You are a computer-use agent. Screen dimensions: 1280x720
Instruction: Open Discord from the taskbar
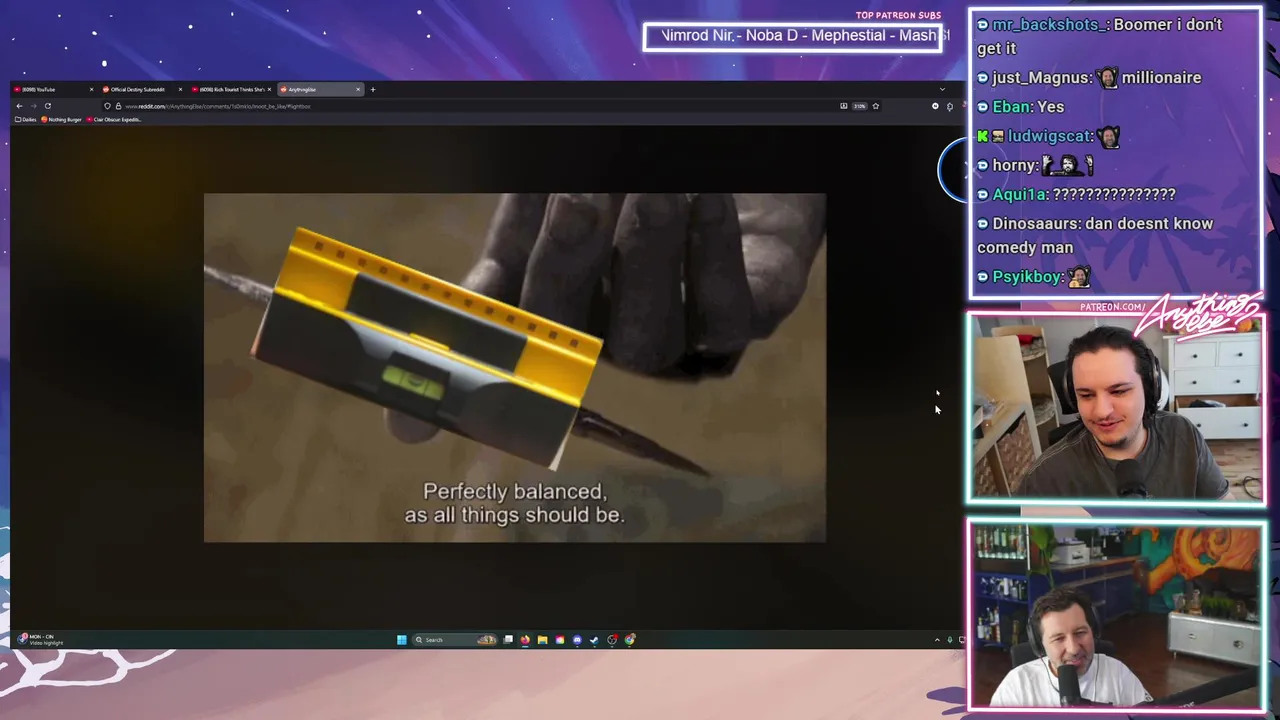tap(577, 640)
